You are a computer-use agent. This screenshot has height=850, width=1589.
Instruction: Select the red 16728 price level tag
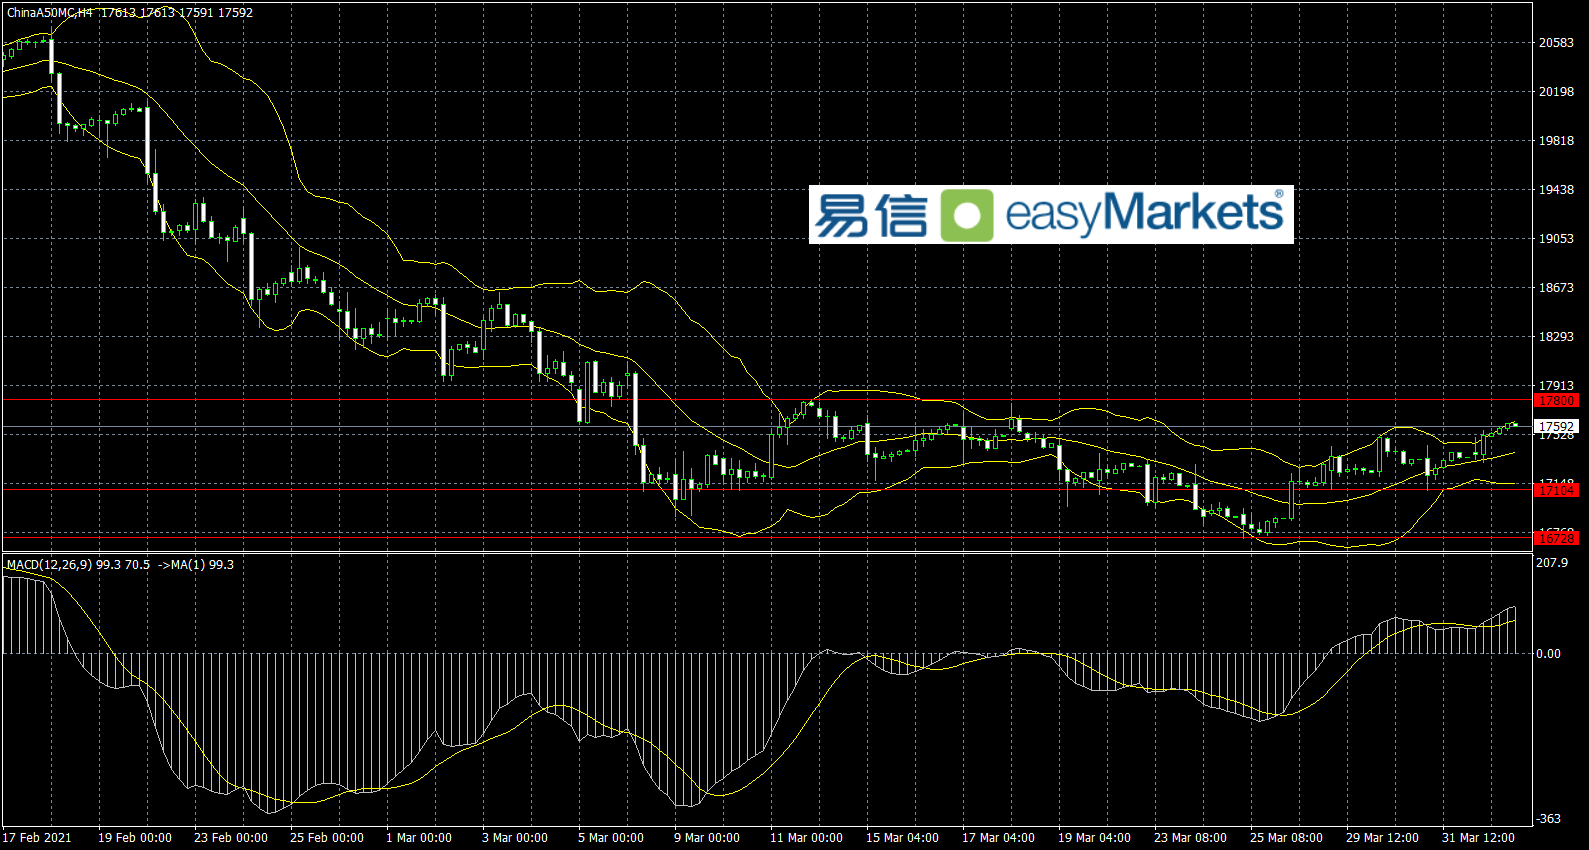1556,538
